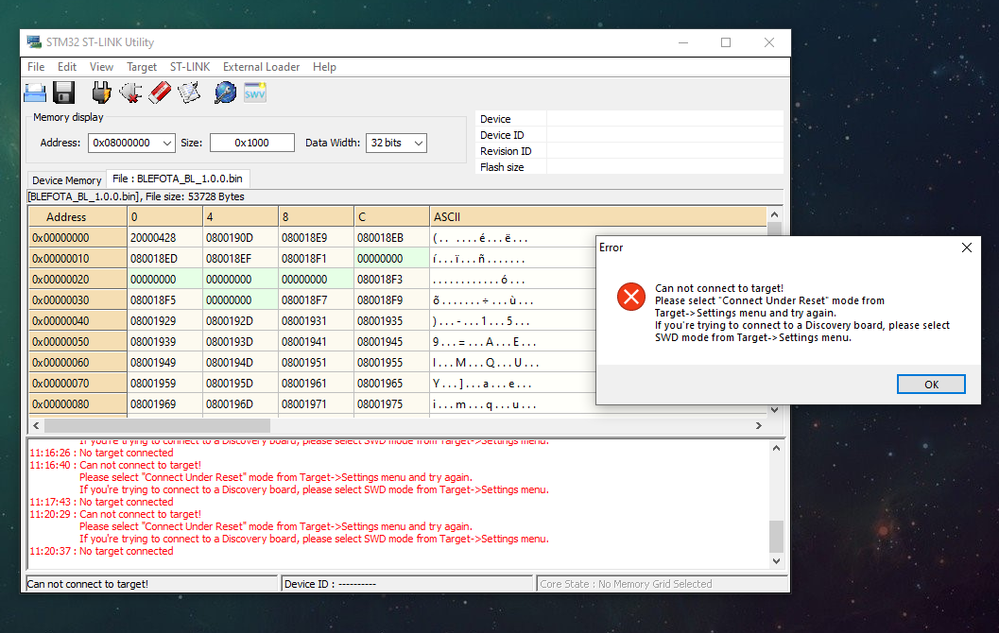999x633 pixels.
Task: Select cell 0800194D in row 0x00000060
Action: pos(240,363)
